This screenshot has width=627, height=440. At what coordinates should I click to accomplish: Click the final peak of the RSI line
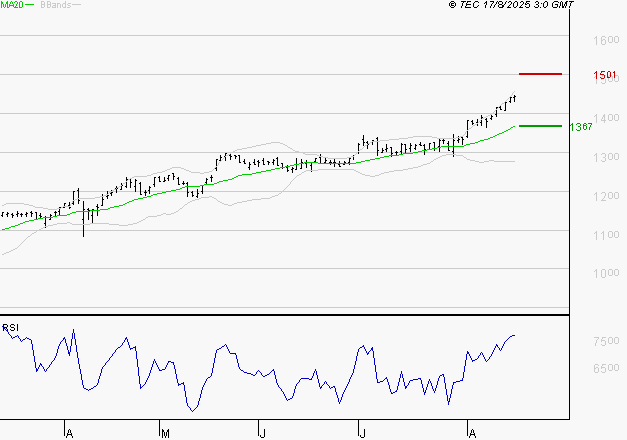point(514,336)
